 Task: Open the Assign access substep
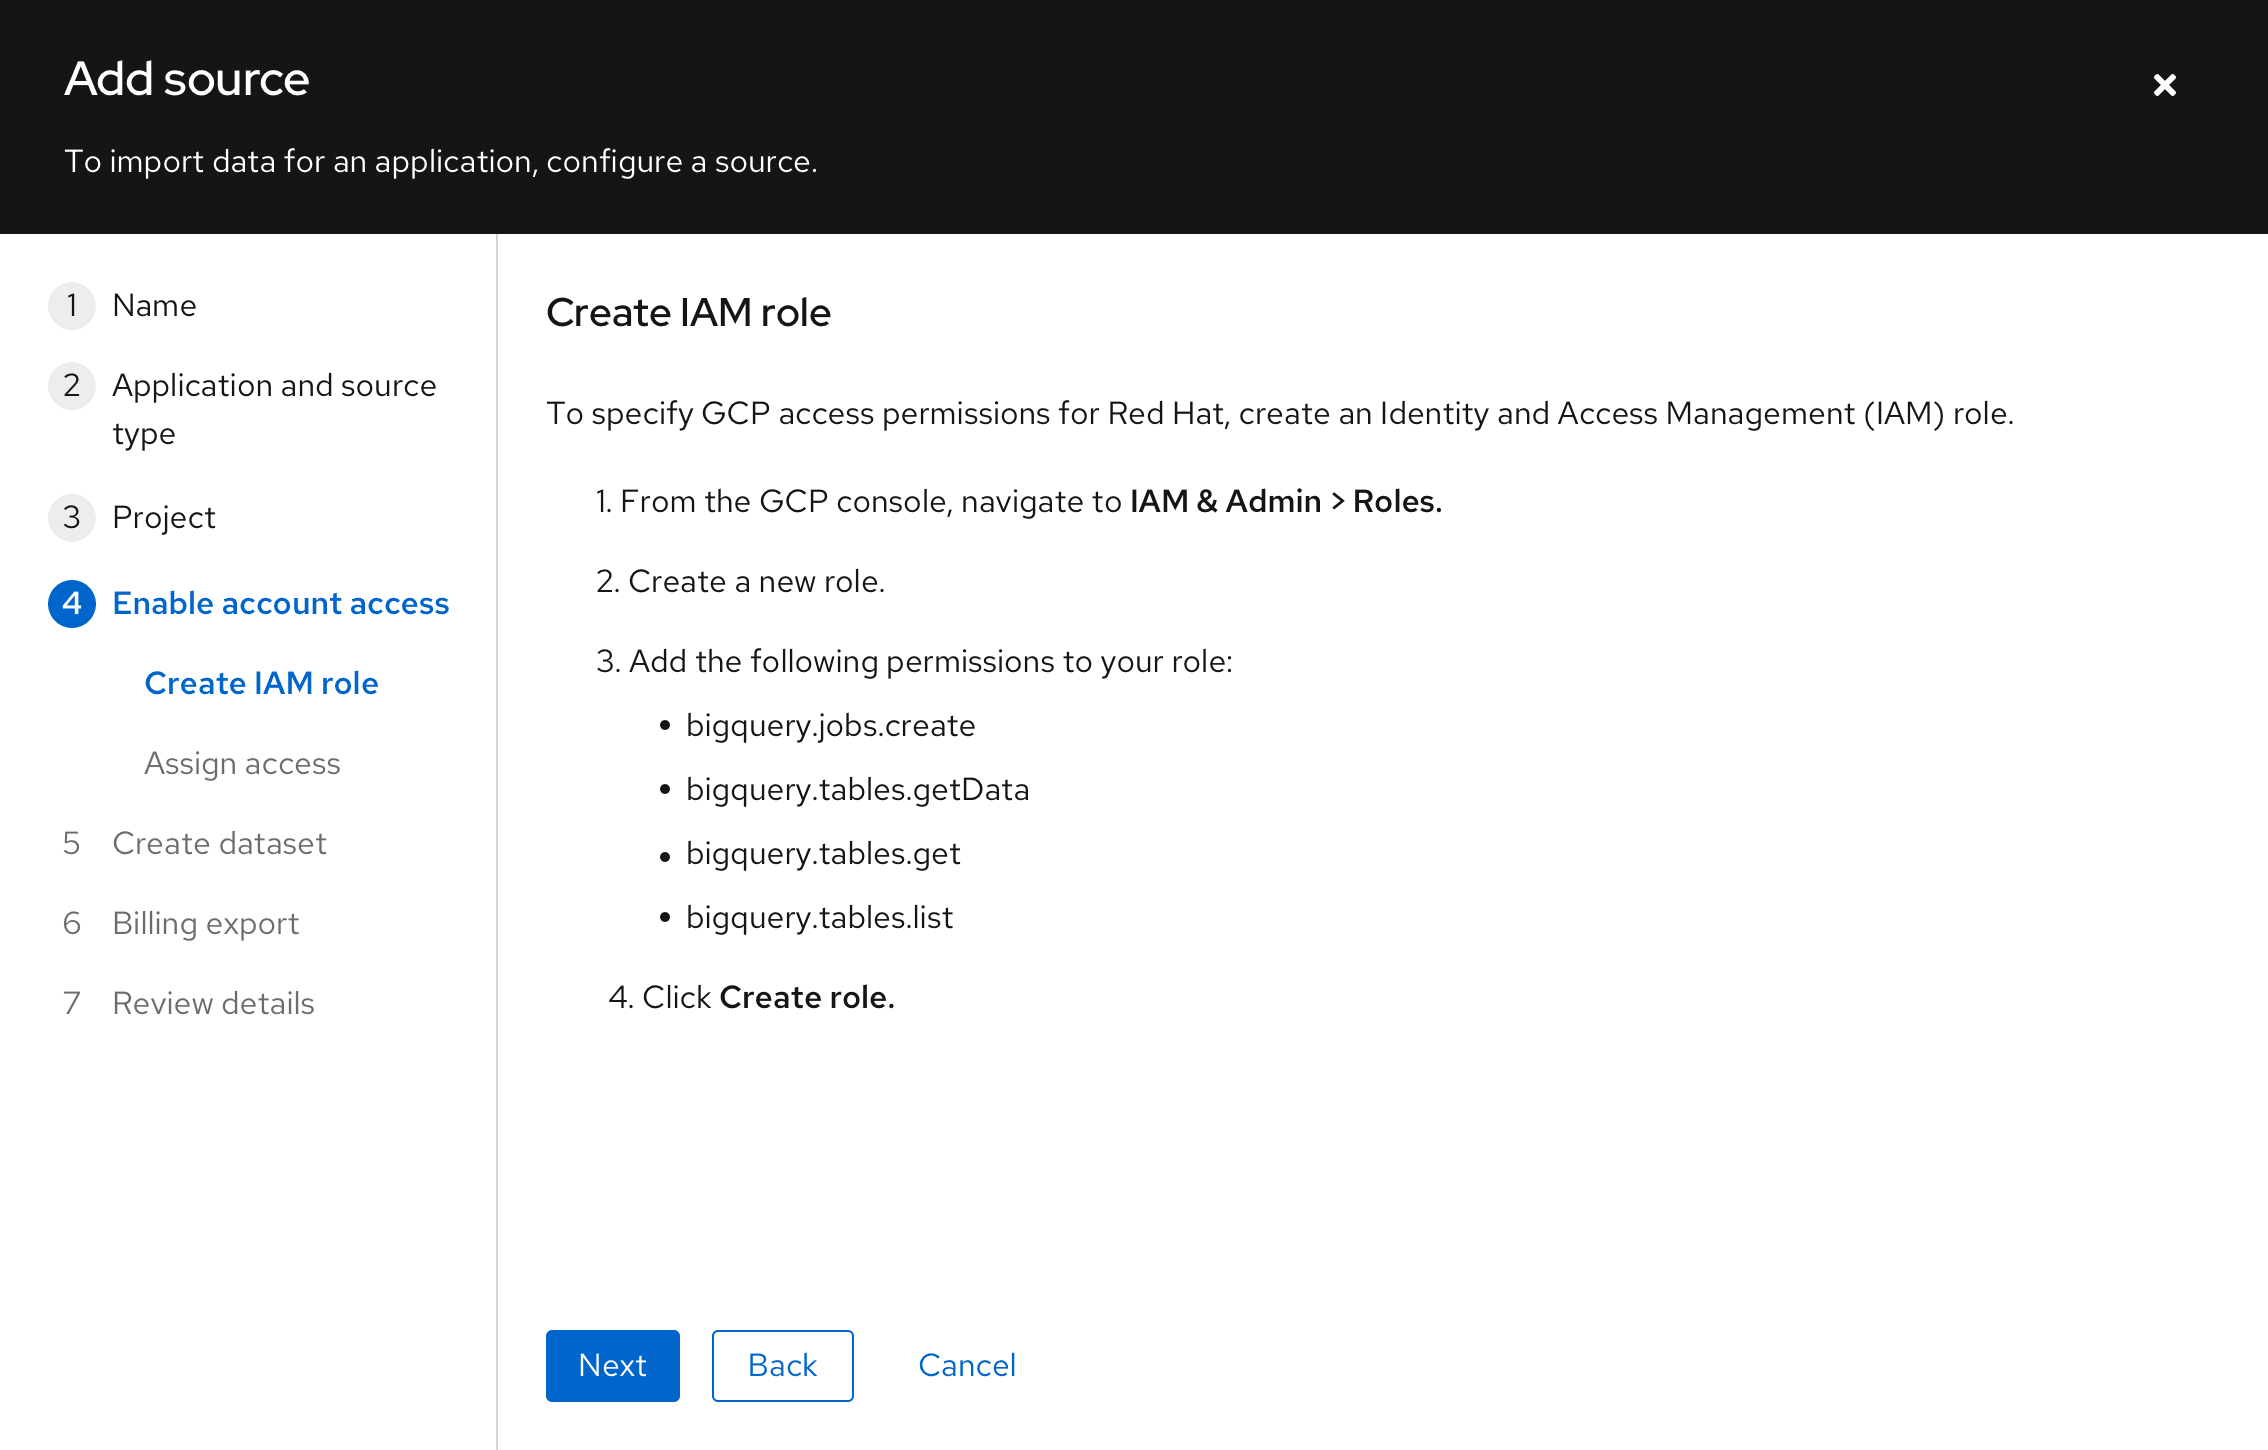click(242, 763)
